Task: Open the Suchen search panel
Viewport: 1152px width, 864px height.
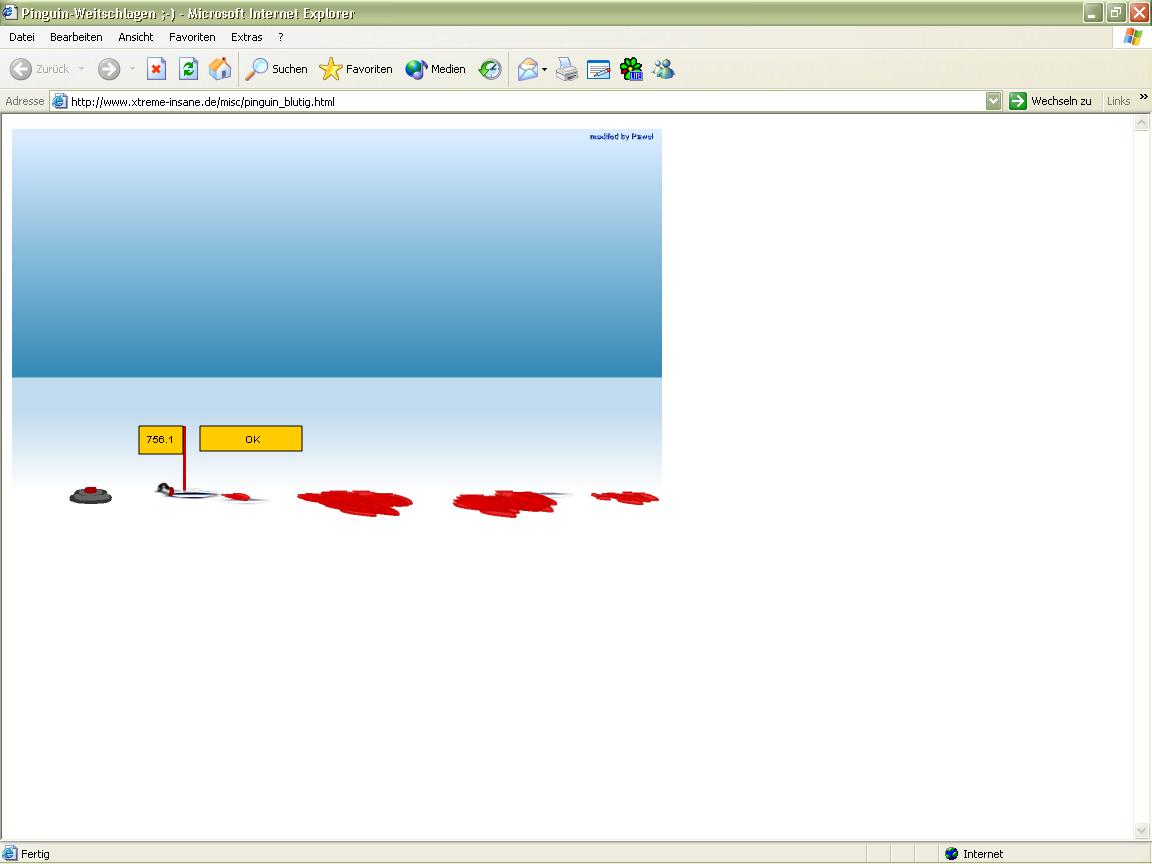Action: click(277, 69)
